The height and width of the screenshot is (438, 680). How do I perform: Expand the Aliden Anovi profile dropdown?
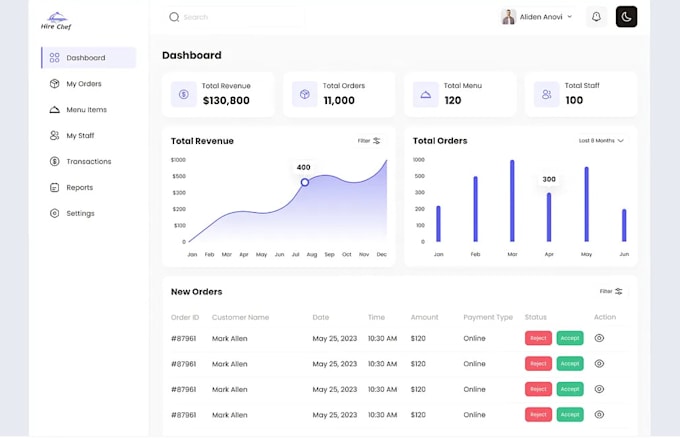pyautogui.click(x=569, y=17)
